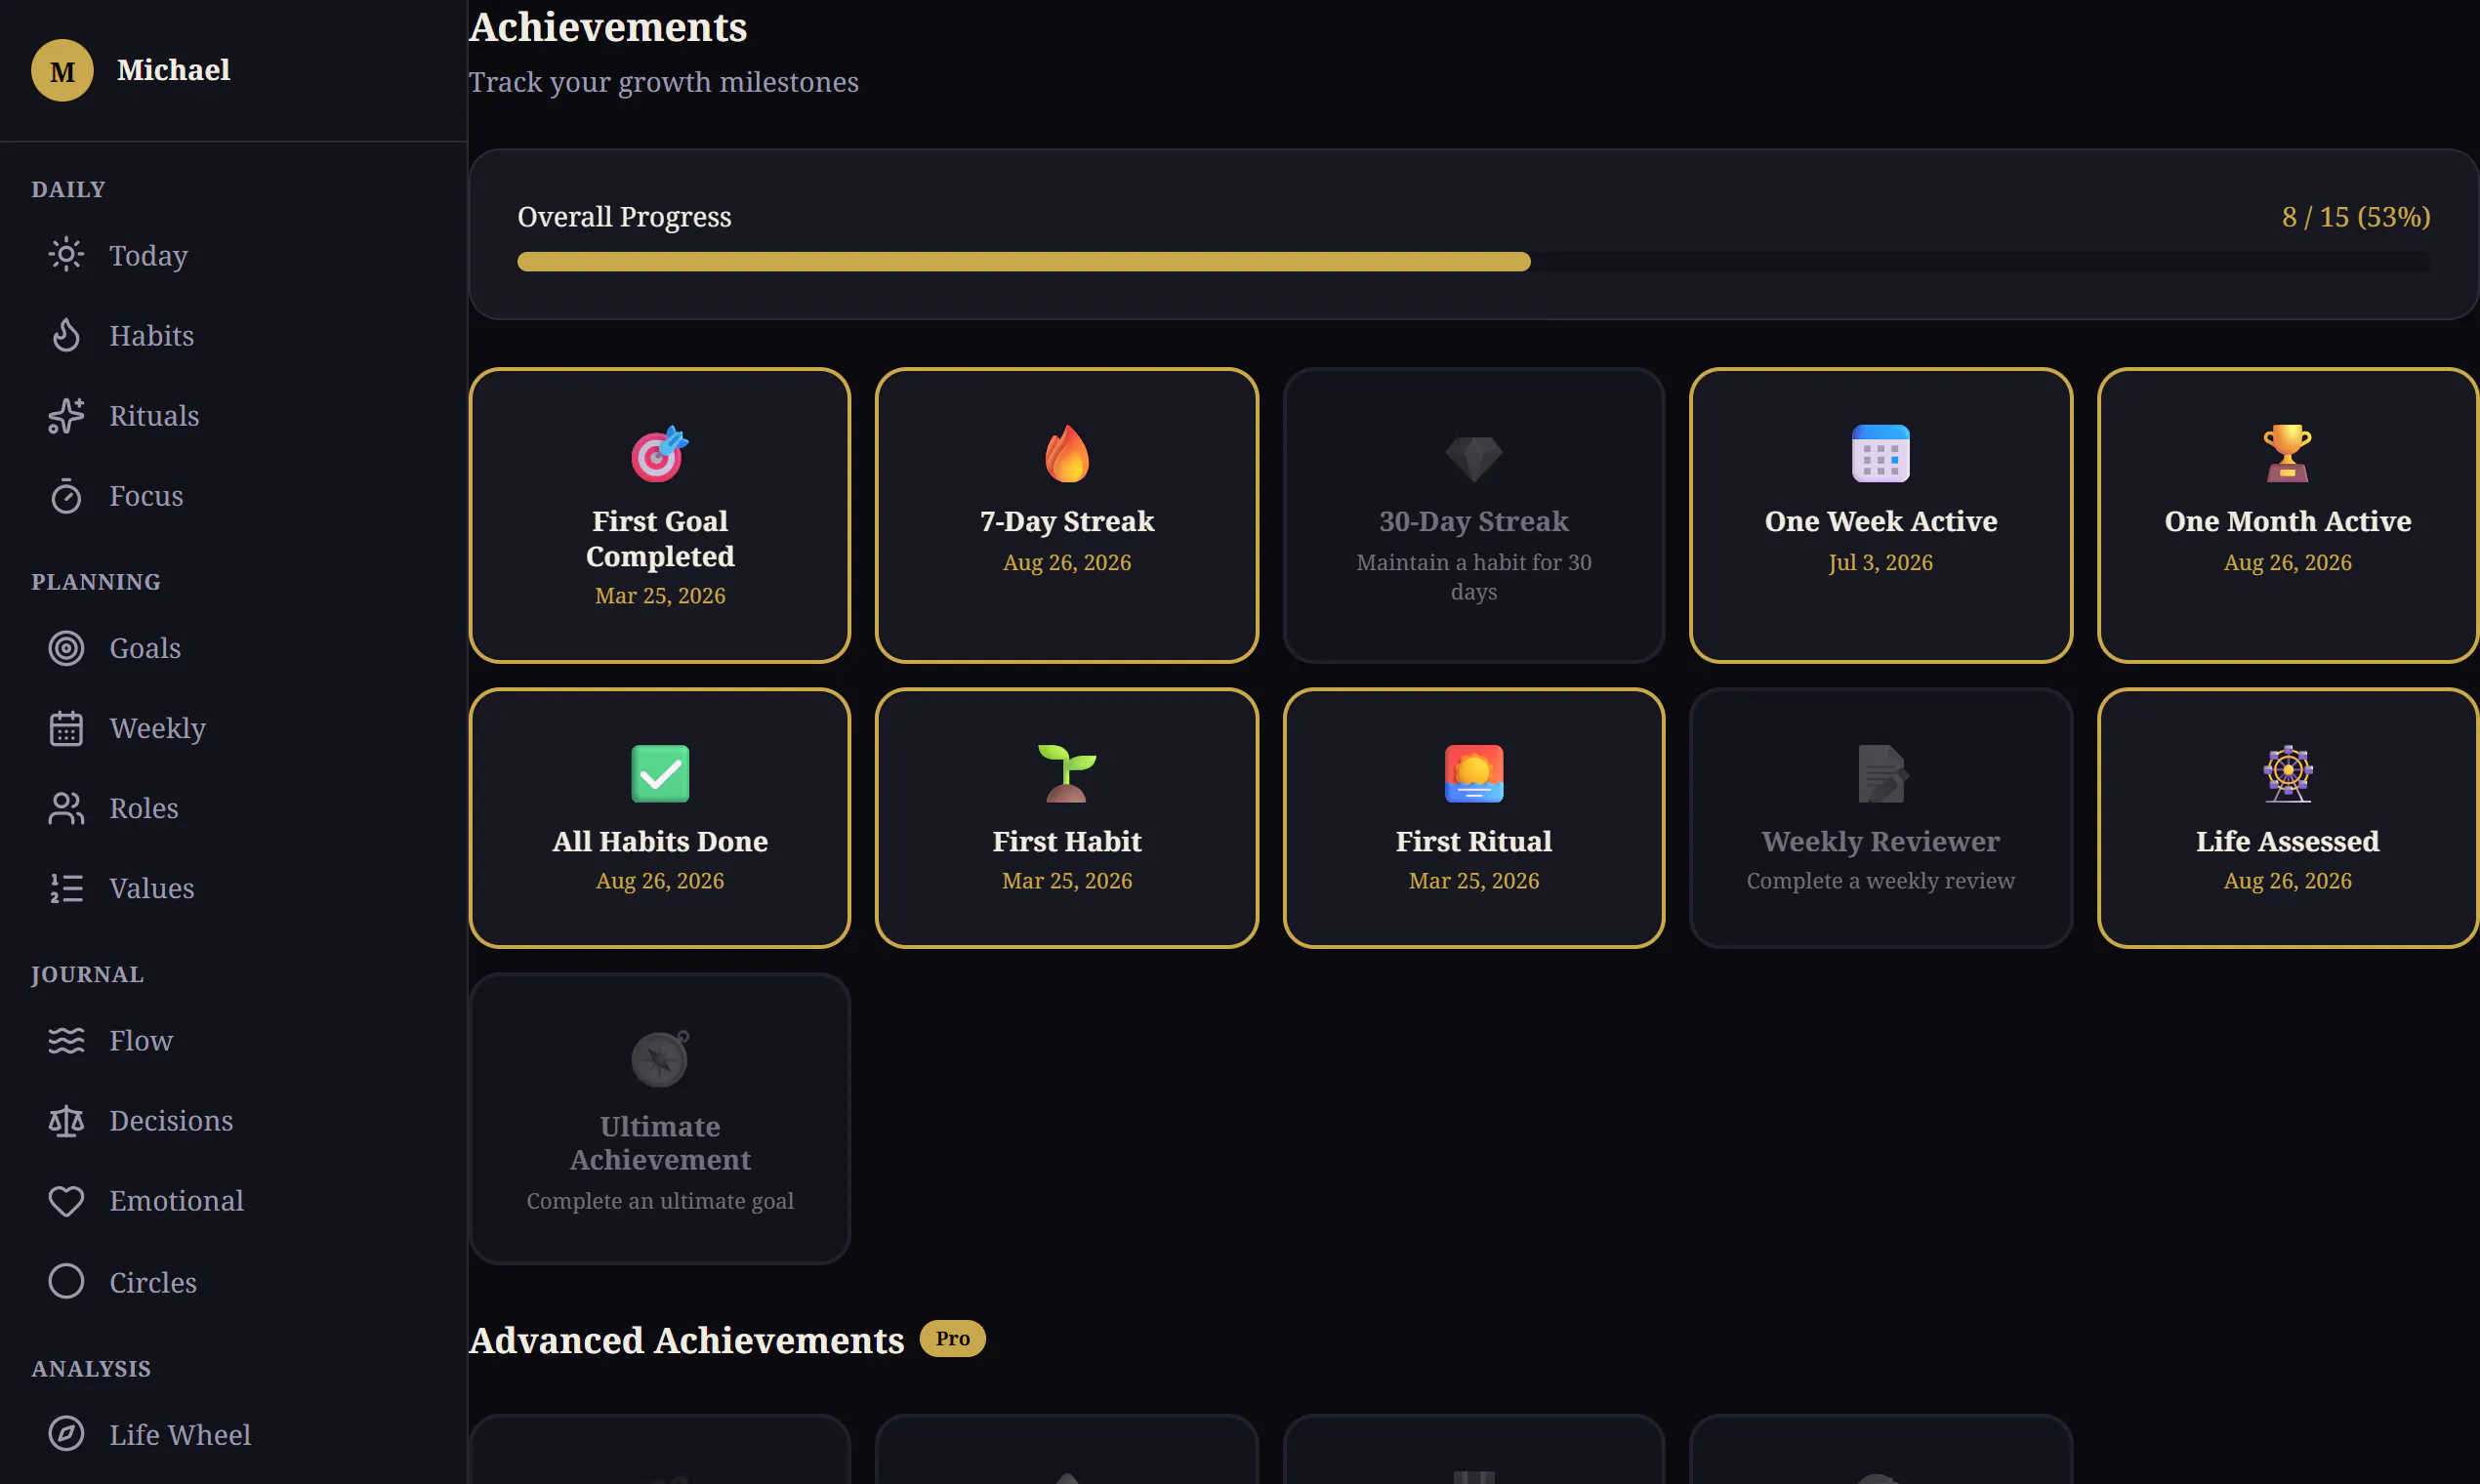
Task: Click the green checkmark icon on All Habits Done
Action: pyautogui.click(x=660, y=773)
